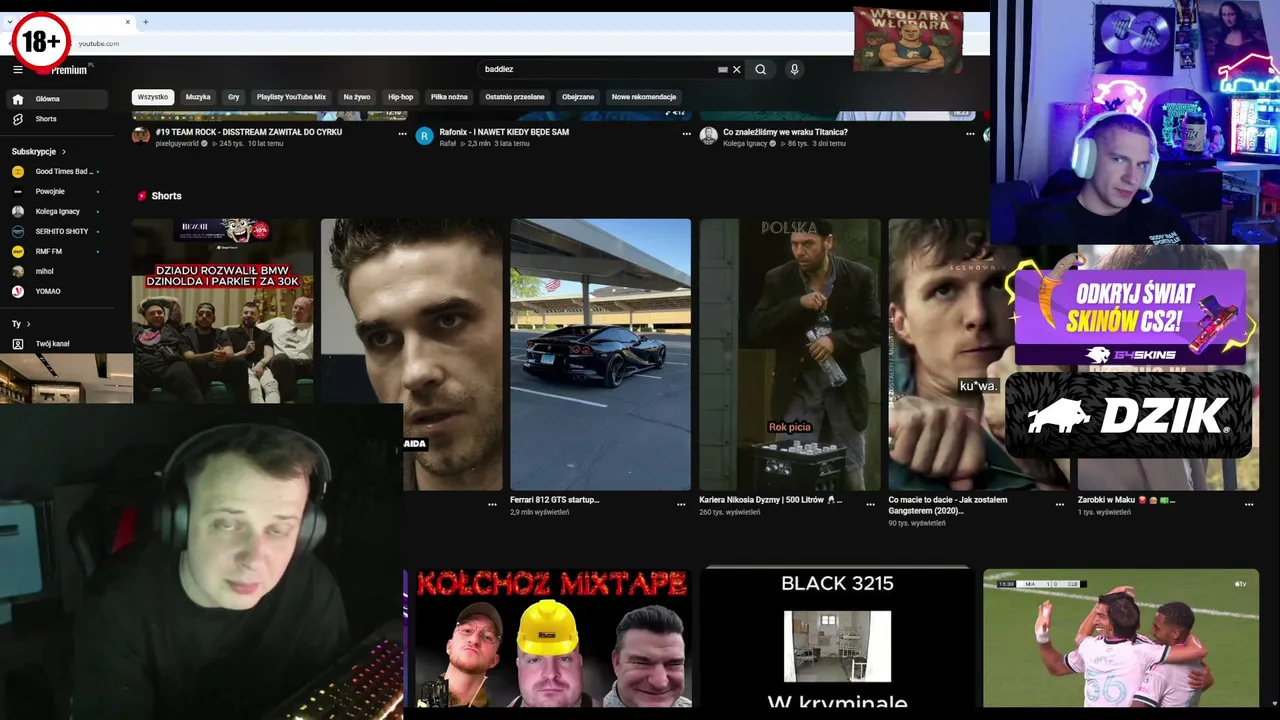Close the current browser tab
The height and width of the screenshot is (720, 1280).
[x=128, y=22]
